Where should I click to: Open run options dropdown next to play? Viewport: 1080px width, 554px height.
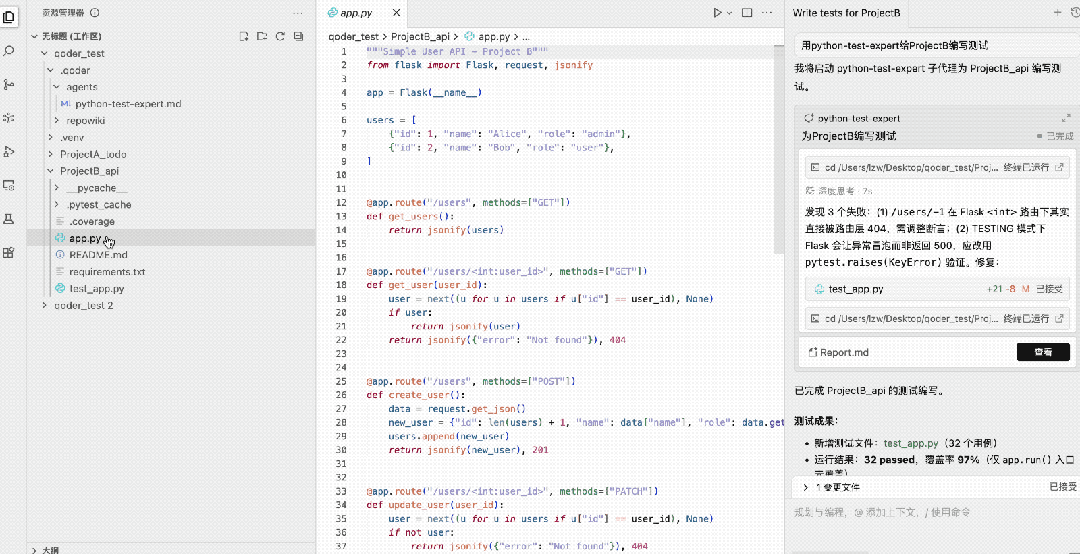[730, 12]
